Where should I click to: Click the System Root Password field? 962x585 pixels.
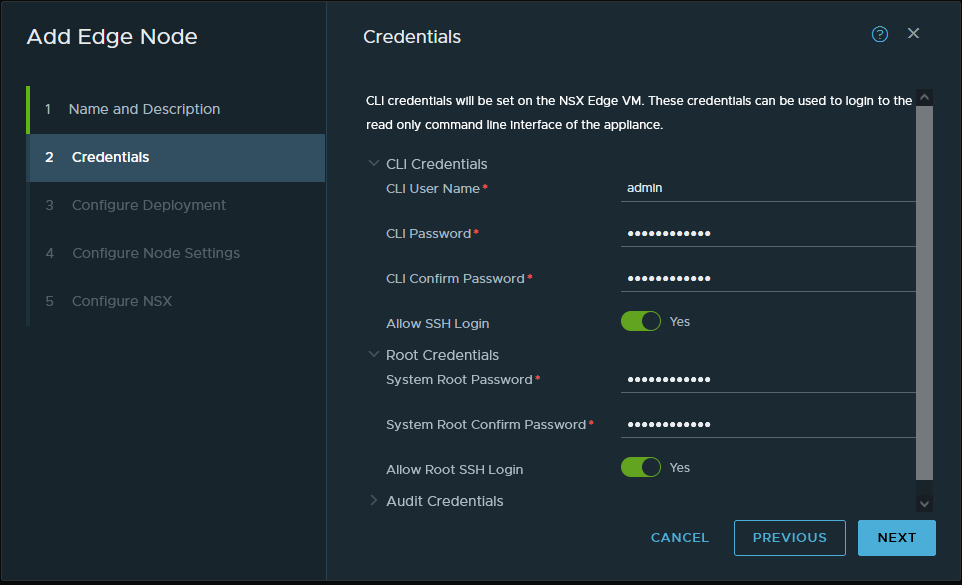tap(767, 380)
